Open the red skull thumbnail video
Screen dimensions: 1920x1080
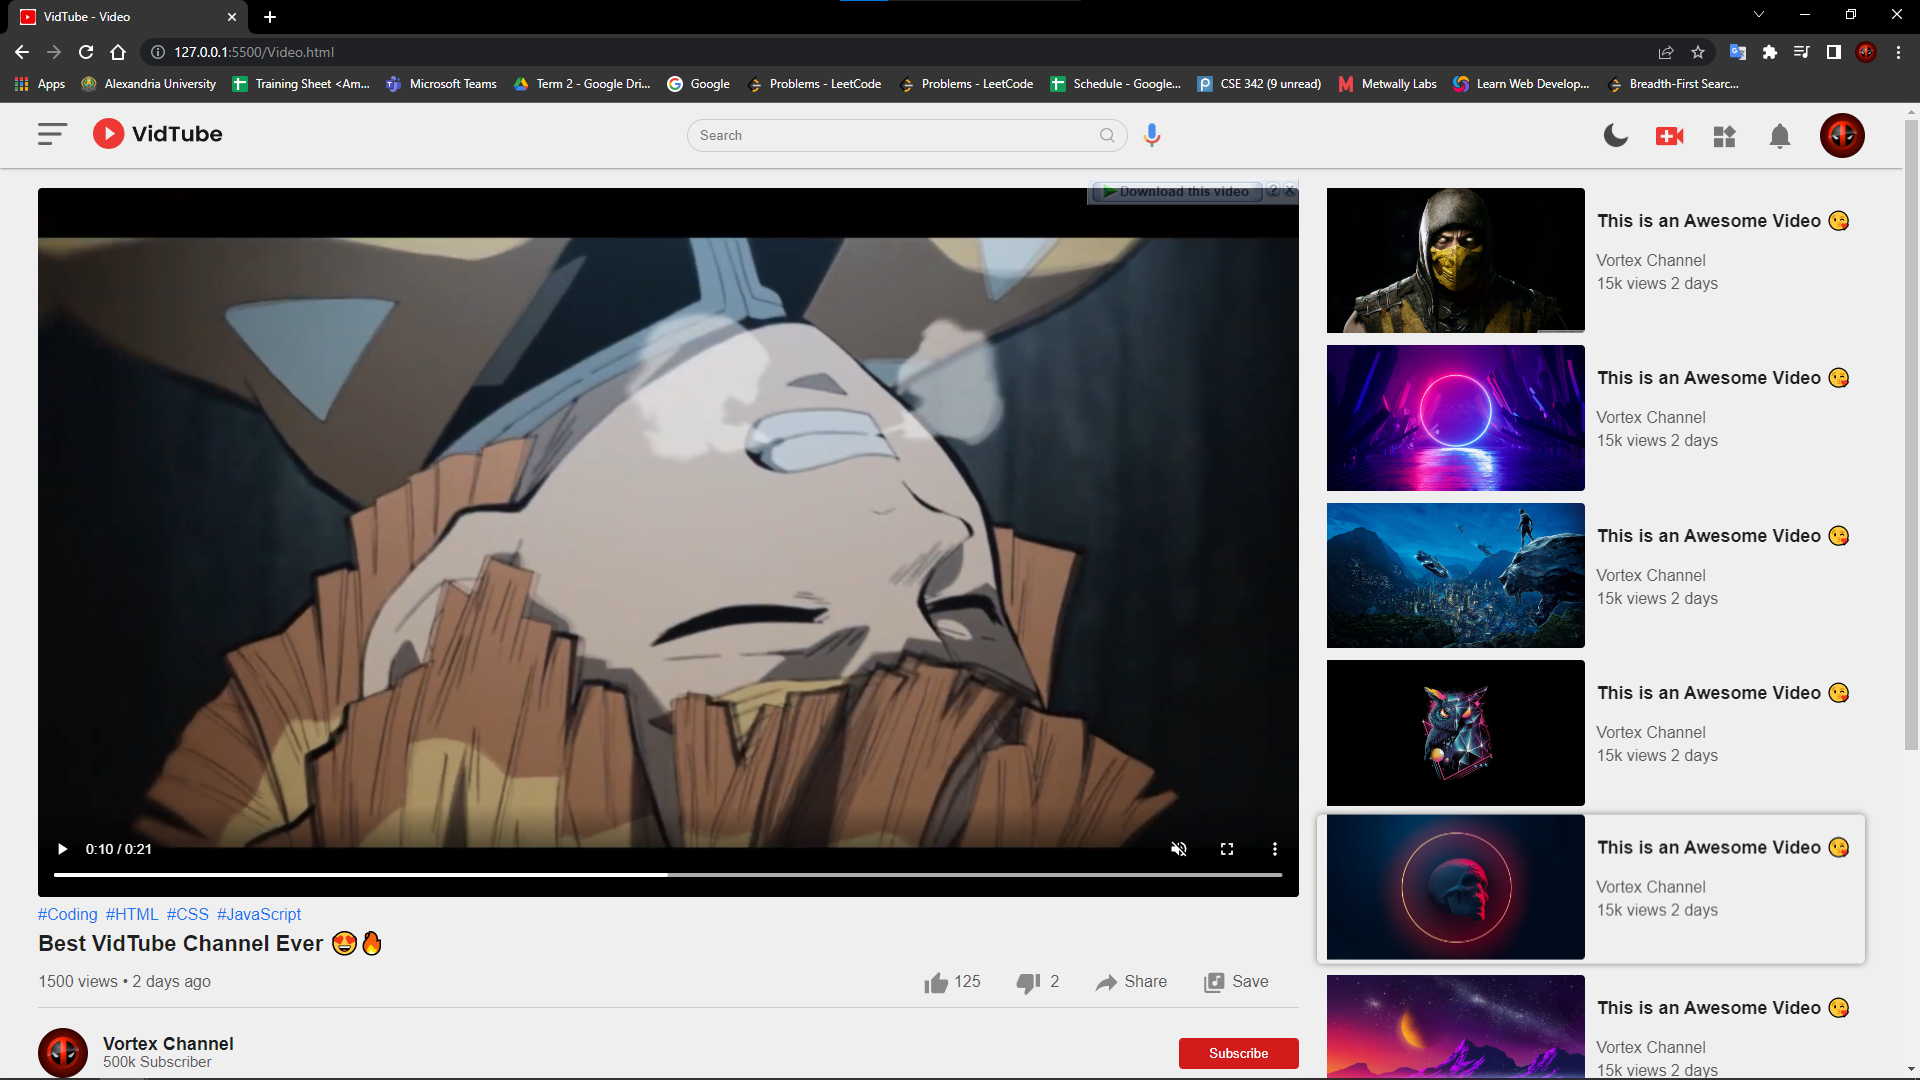(1456, 887)
